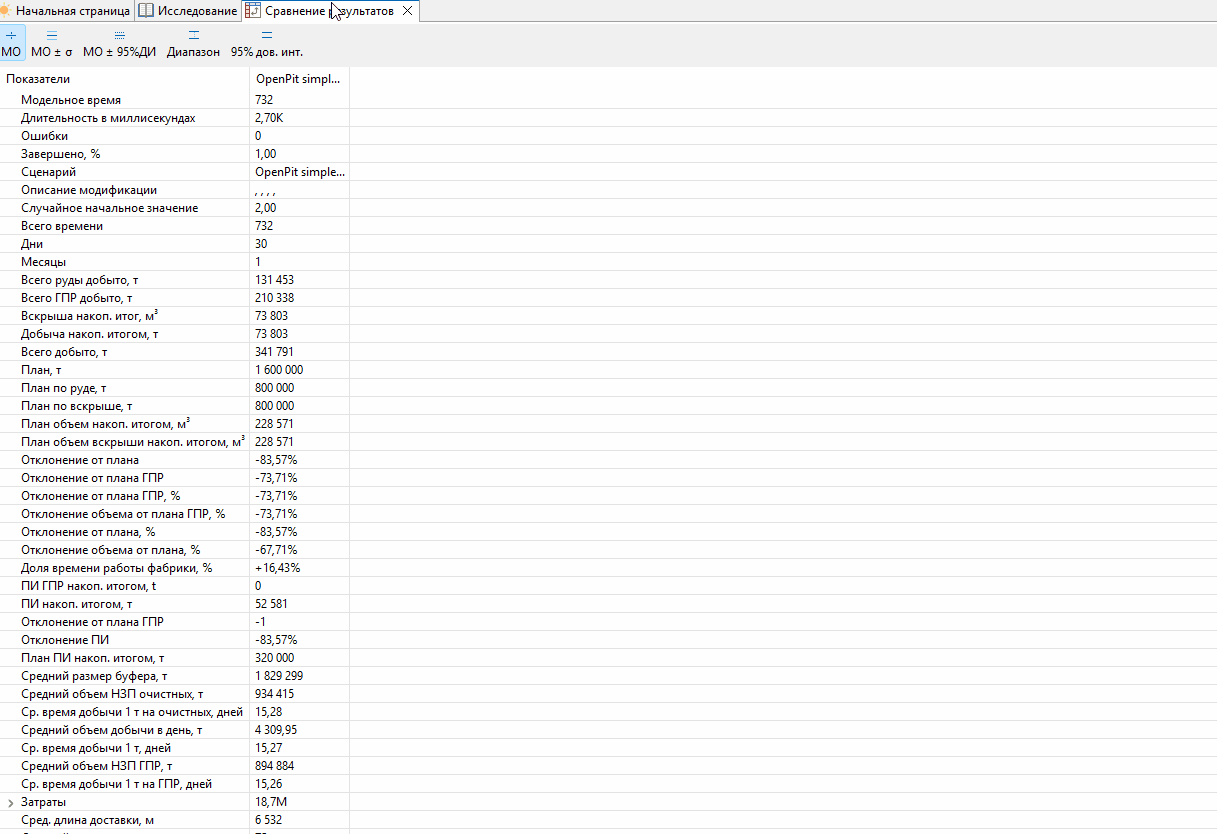This screenshot has width=1217, height=834.
Task: Select the Средний размер буфера, т row
Action: [x=175, y=676]
